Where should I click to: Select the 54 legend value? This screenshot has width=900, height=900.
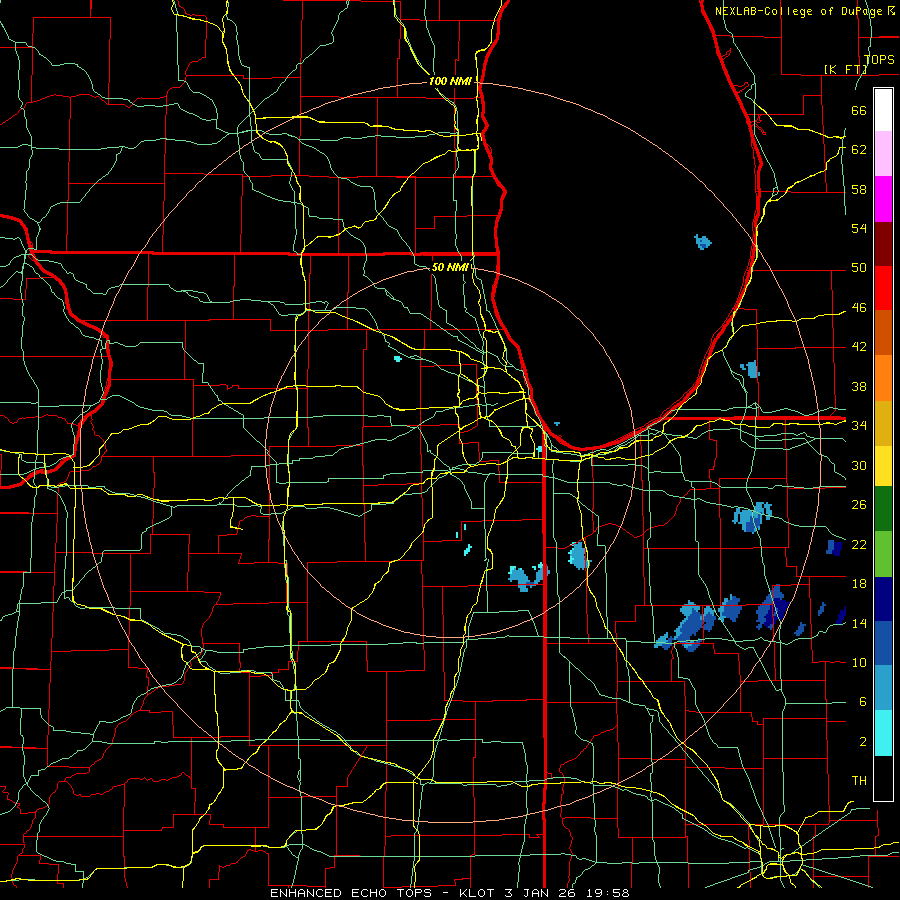859,228
